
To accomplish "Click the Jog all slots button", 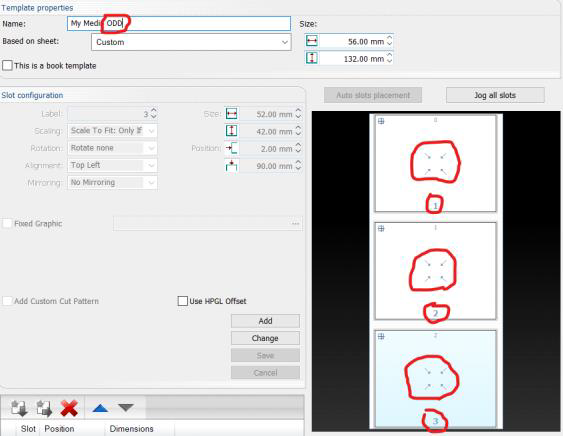I will pyautogui.click(x=495, y=95).
